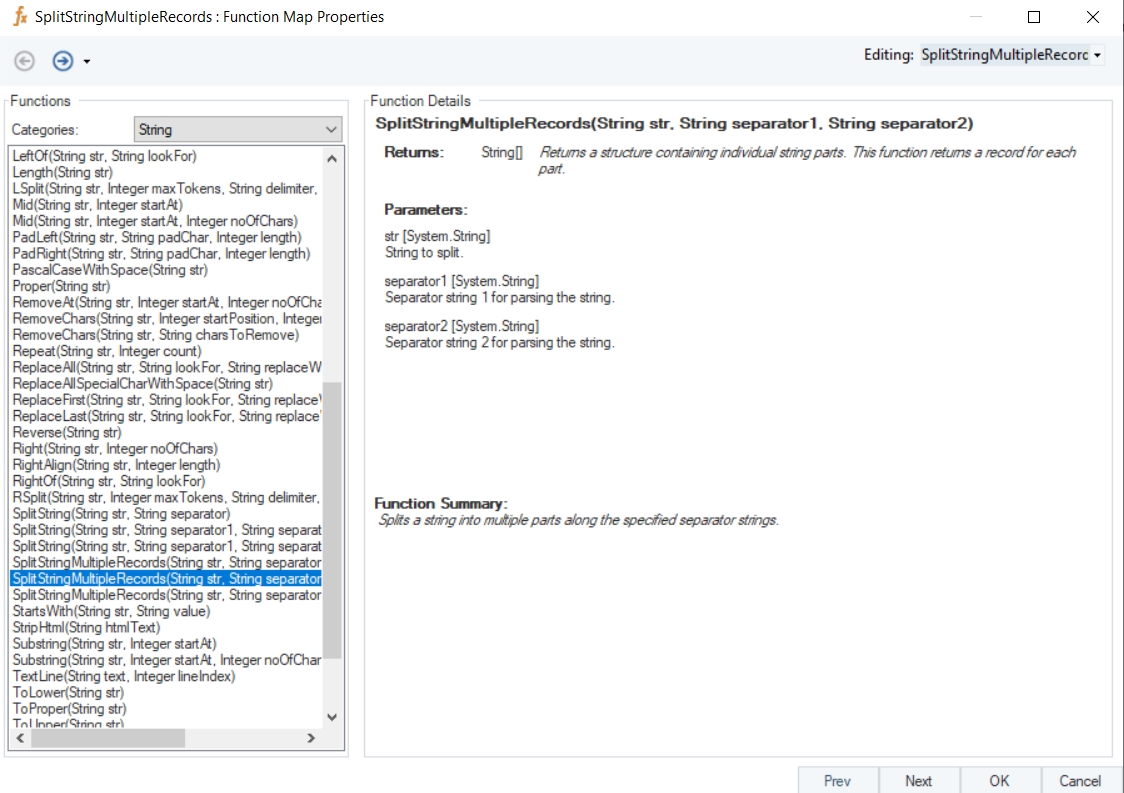The image size is (1124, 793).
Task: Confirm with the OK button
Action: coord(999,780)
